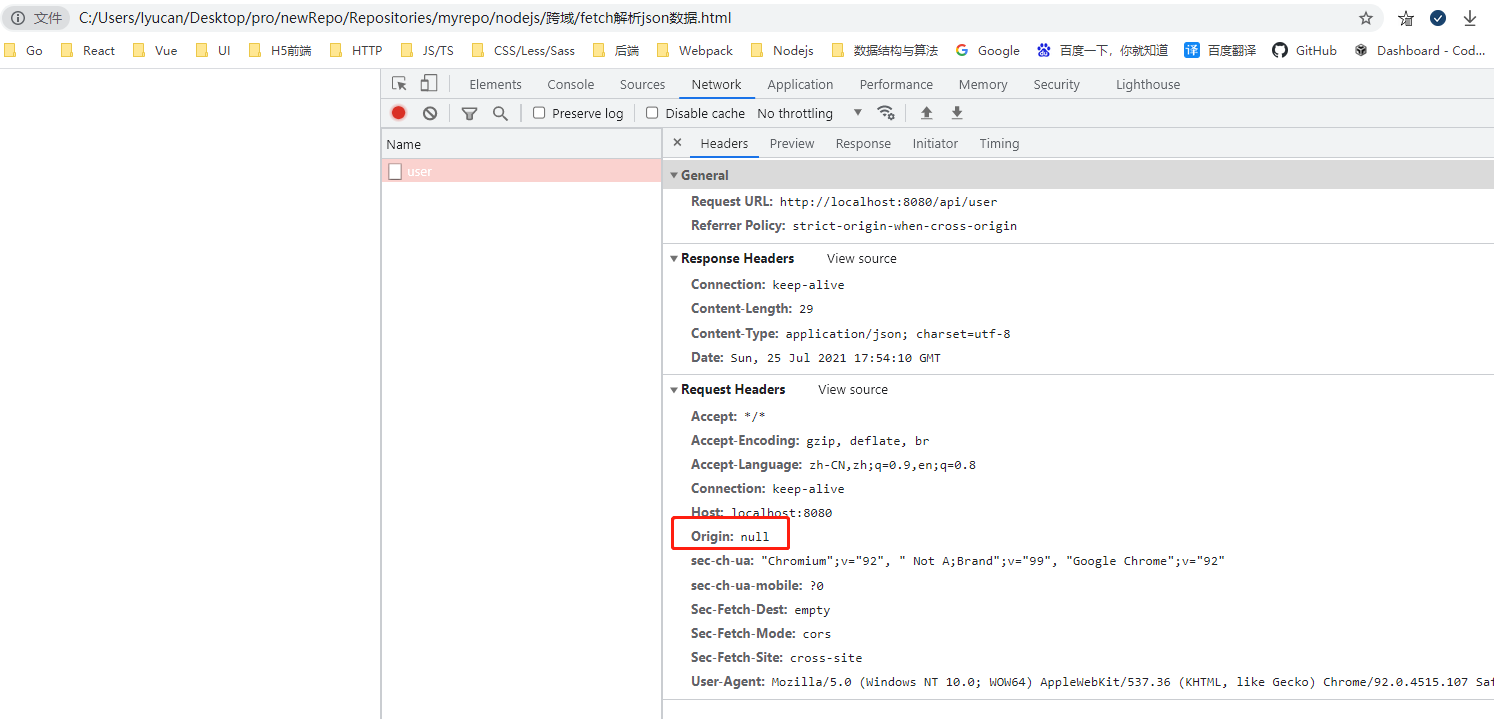Open the Response detail tab

863,143
